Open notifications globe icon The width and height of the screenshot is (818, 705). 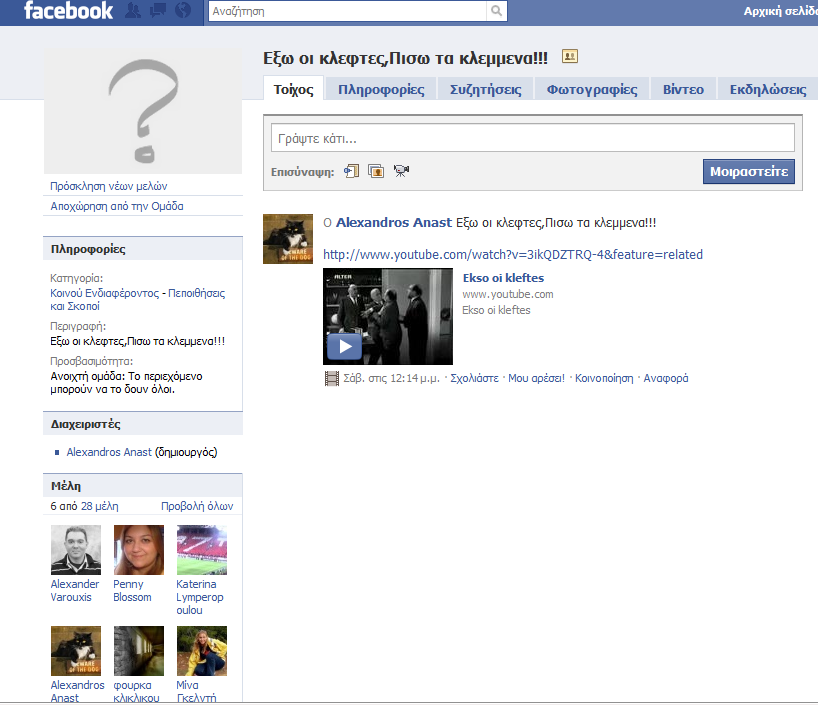183,10
